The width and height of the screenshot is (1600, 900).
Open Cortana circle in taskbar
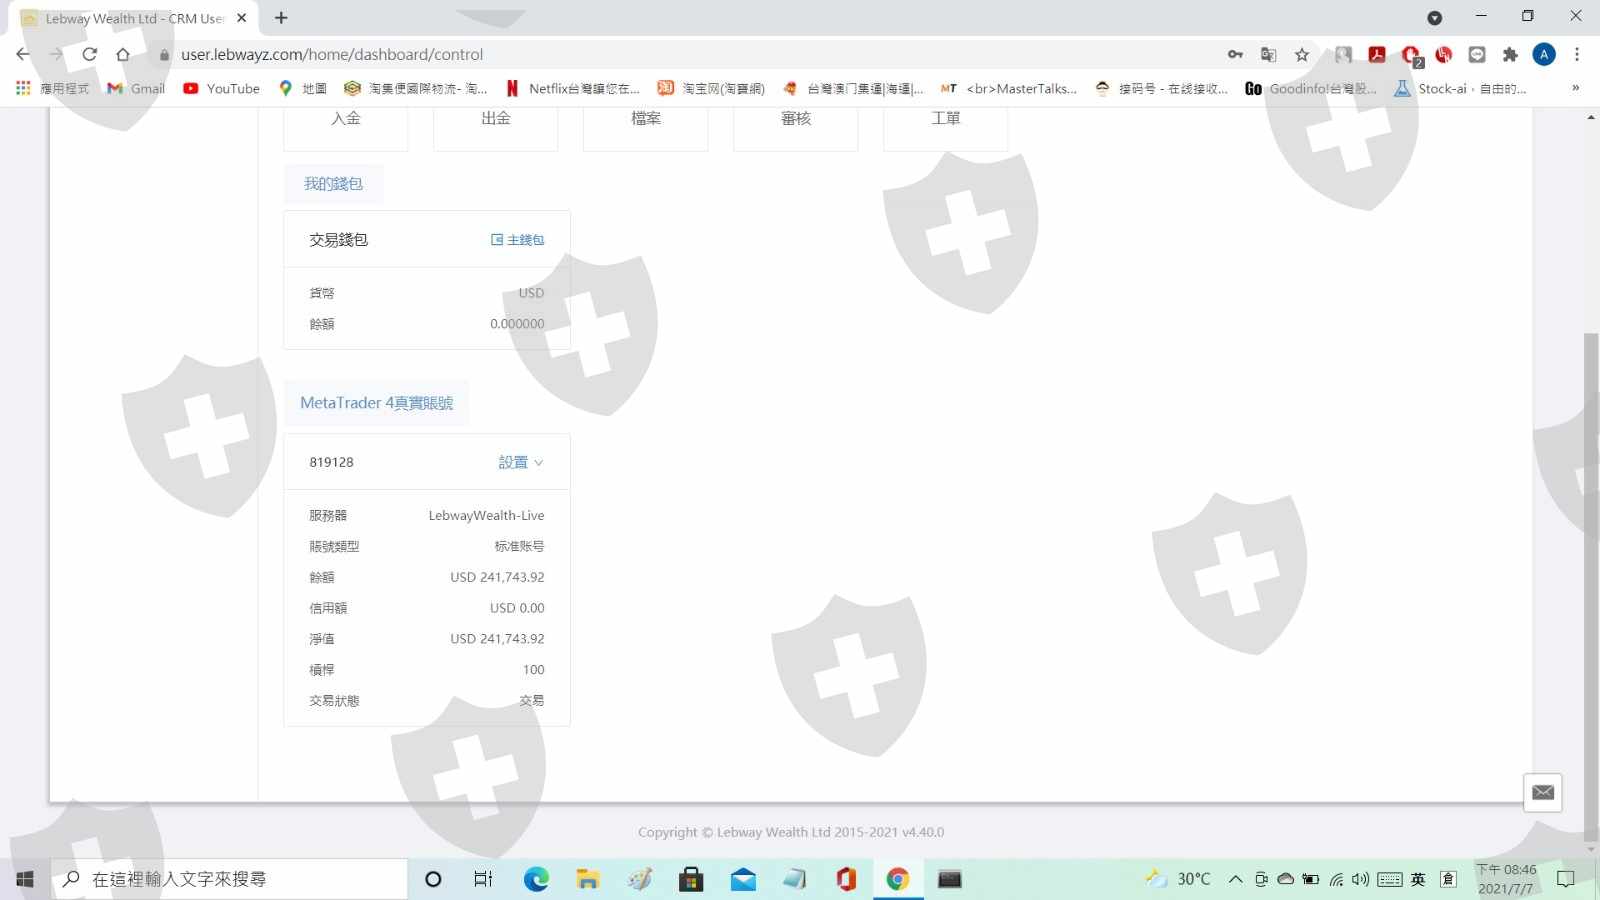click(433, 879)
